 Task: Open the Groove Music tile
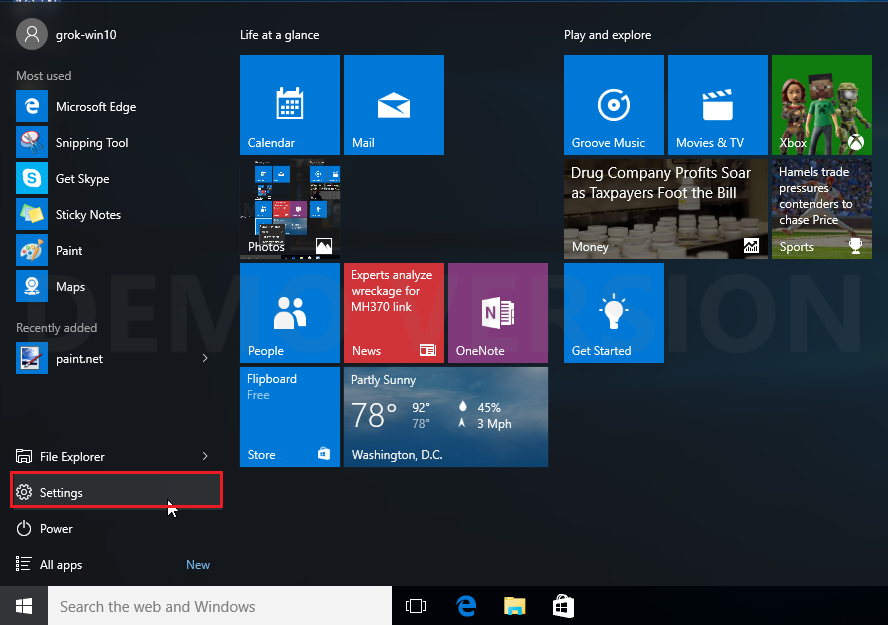click(x=614, y=105)
